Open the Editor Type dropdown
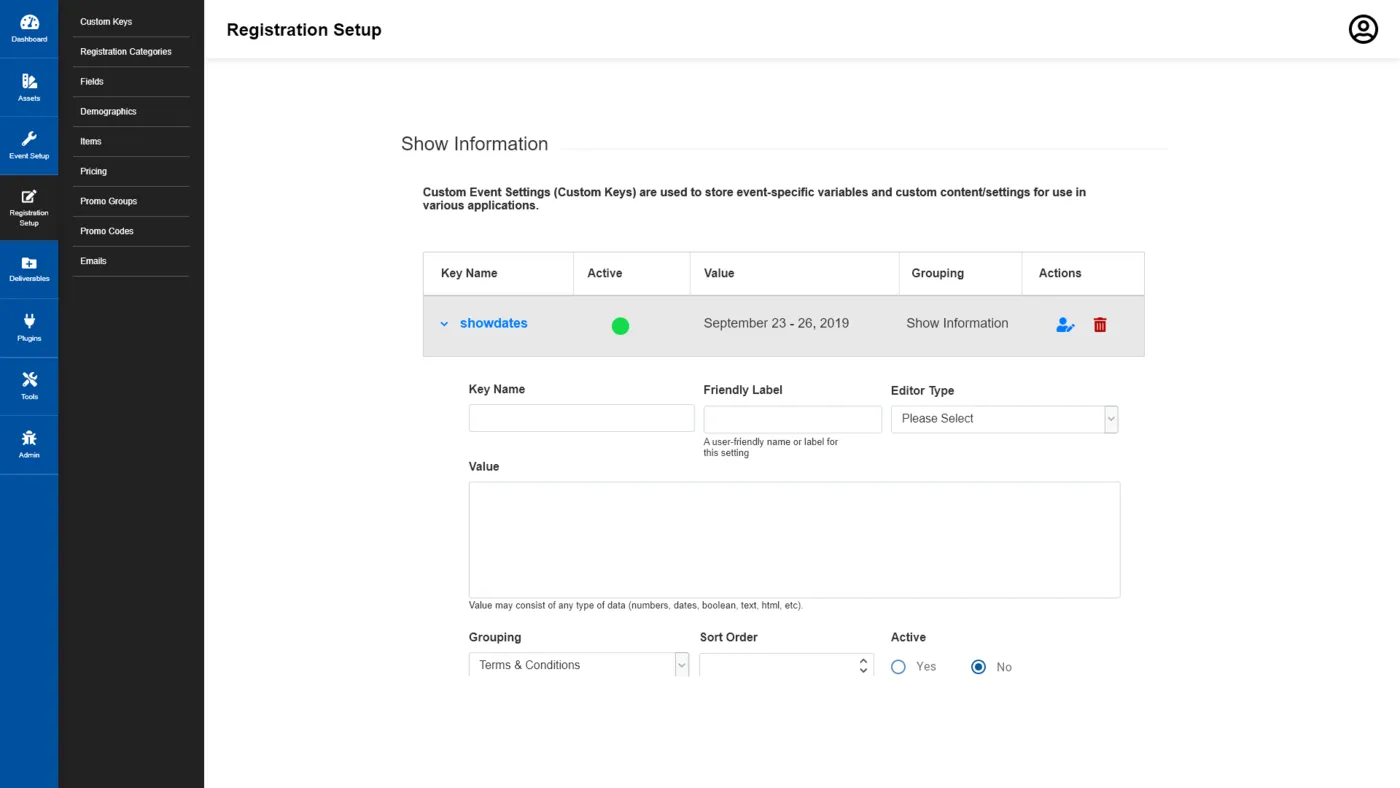 pyautogui.click(x=1004, y=419)
